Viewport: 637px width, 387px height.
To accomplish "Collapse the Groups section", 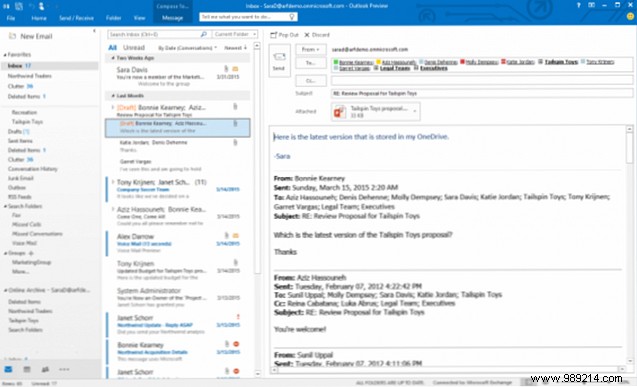I will click(x=5, y=253).
